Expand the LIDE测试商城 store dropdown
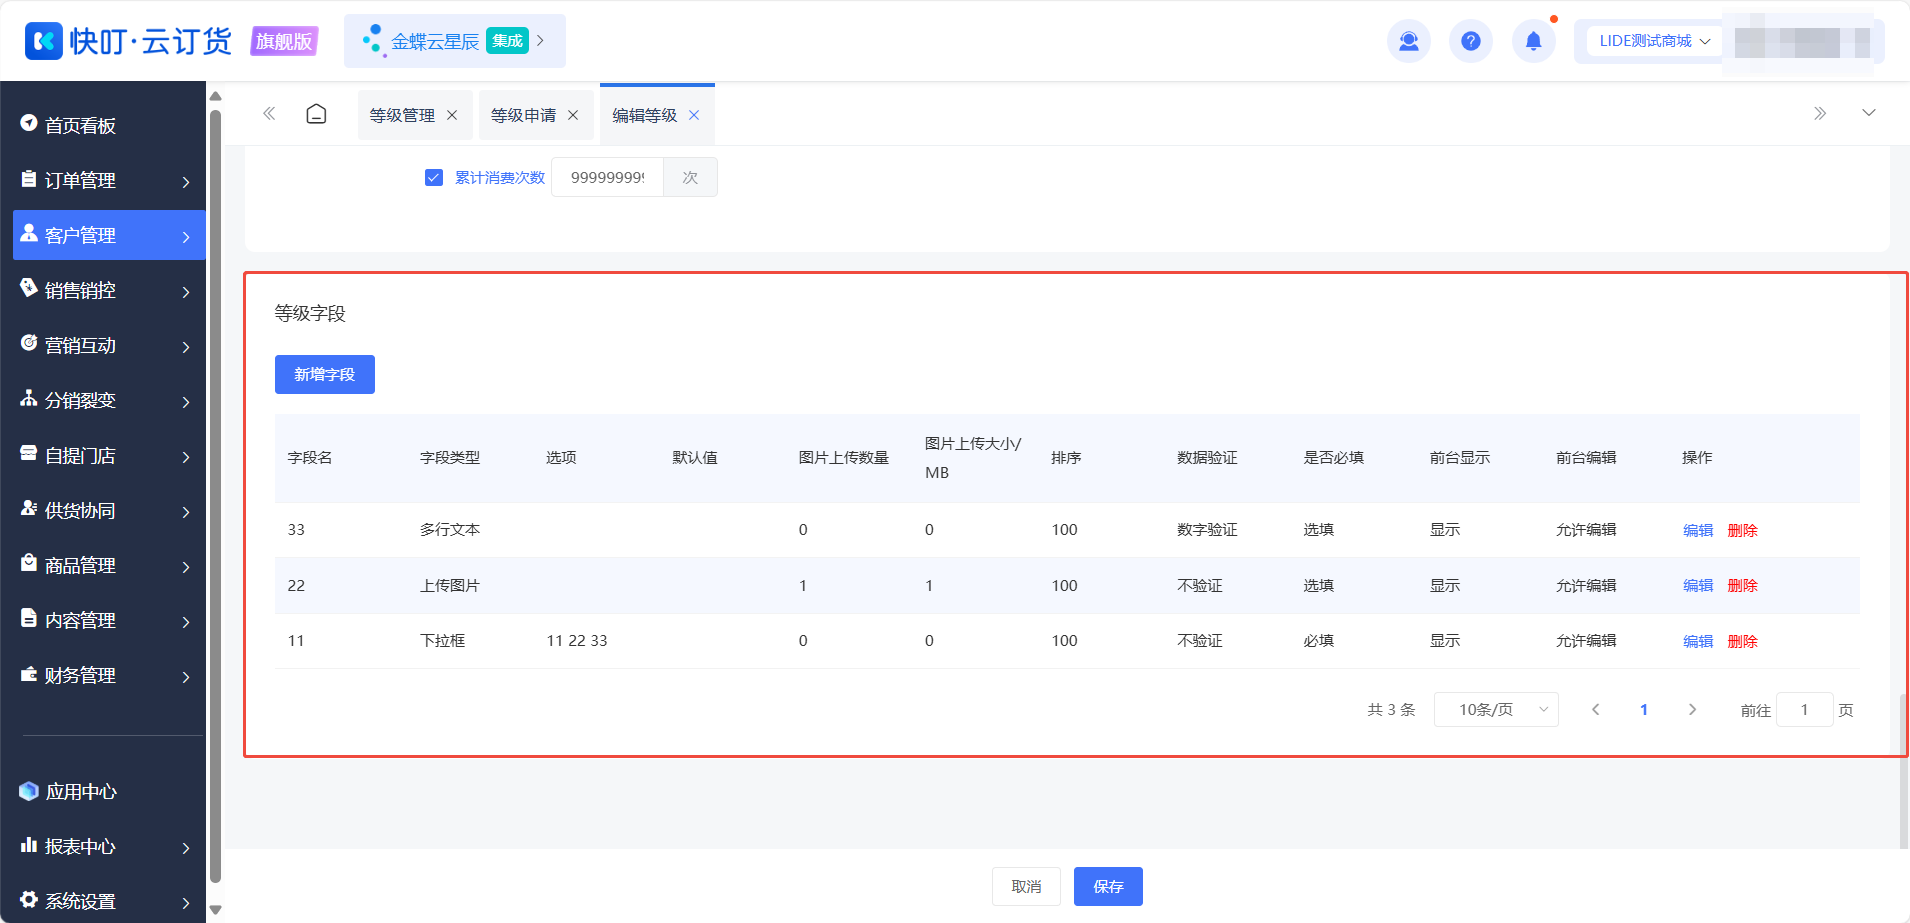The height and width of the screenshot is (923, 1910). point(1654,41)
